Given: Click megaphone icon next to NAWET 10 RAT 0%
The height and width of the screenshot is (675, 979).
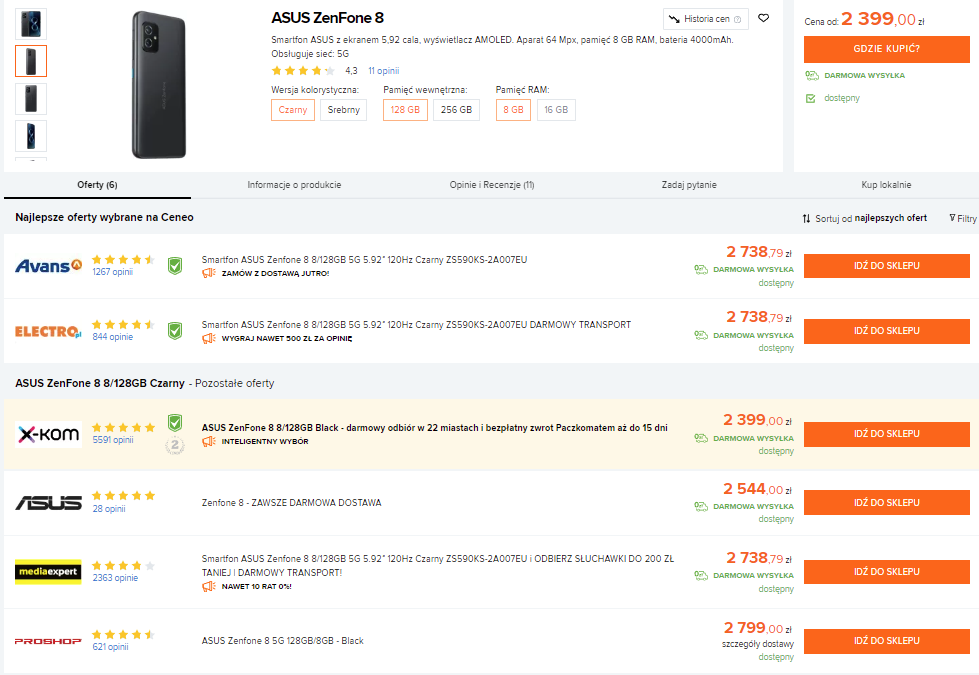Looking at the screenshot, I should pos(209,586).
